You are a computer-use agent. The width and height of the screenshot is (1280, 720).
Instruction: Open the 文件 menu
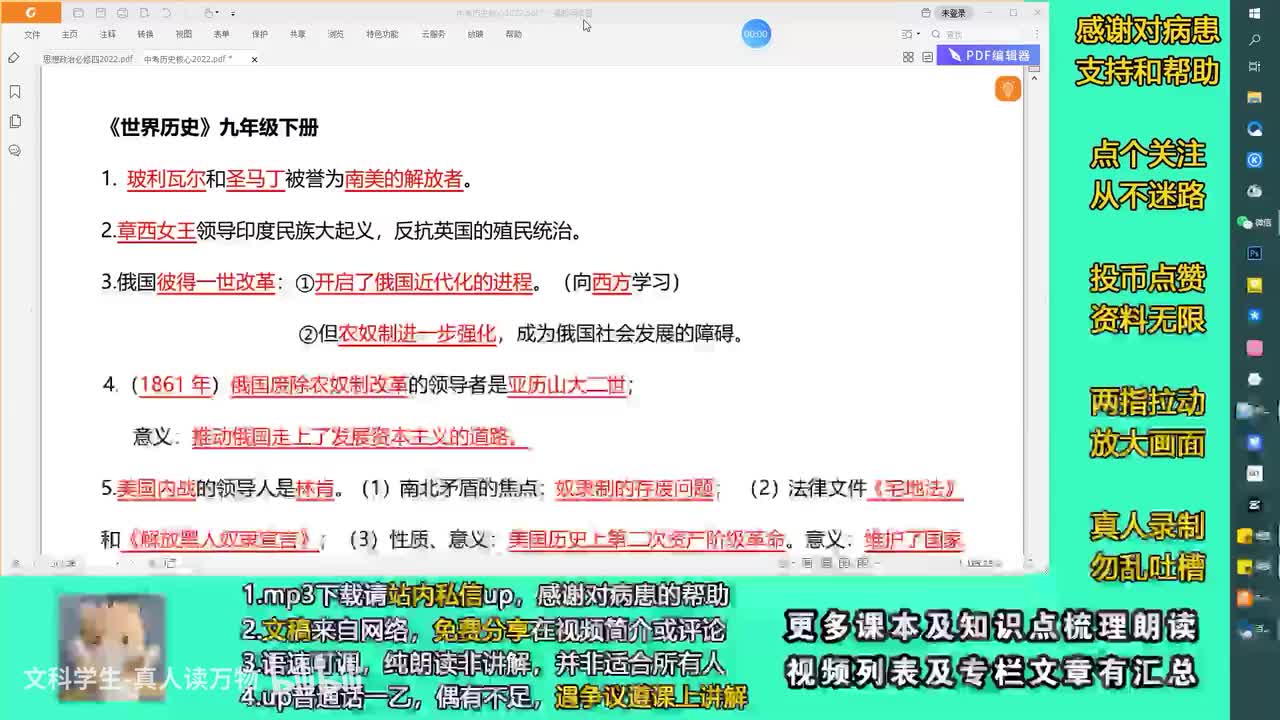[x=32, y=34]
